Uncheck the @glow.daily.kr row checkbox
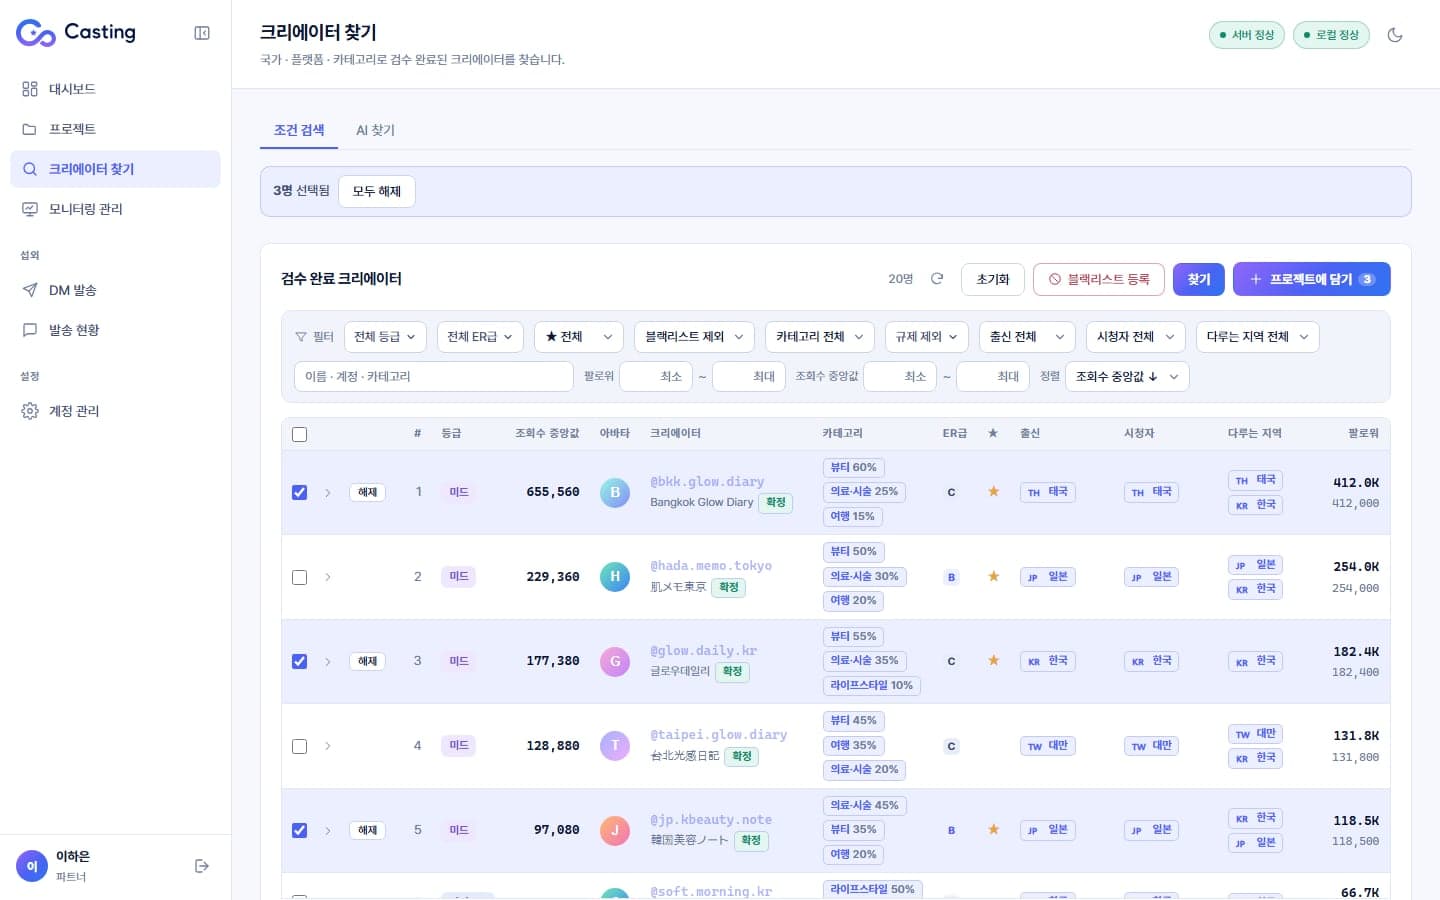1440x900 pixels. 299,661
